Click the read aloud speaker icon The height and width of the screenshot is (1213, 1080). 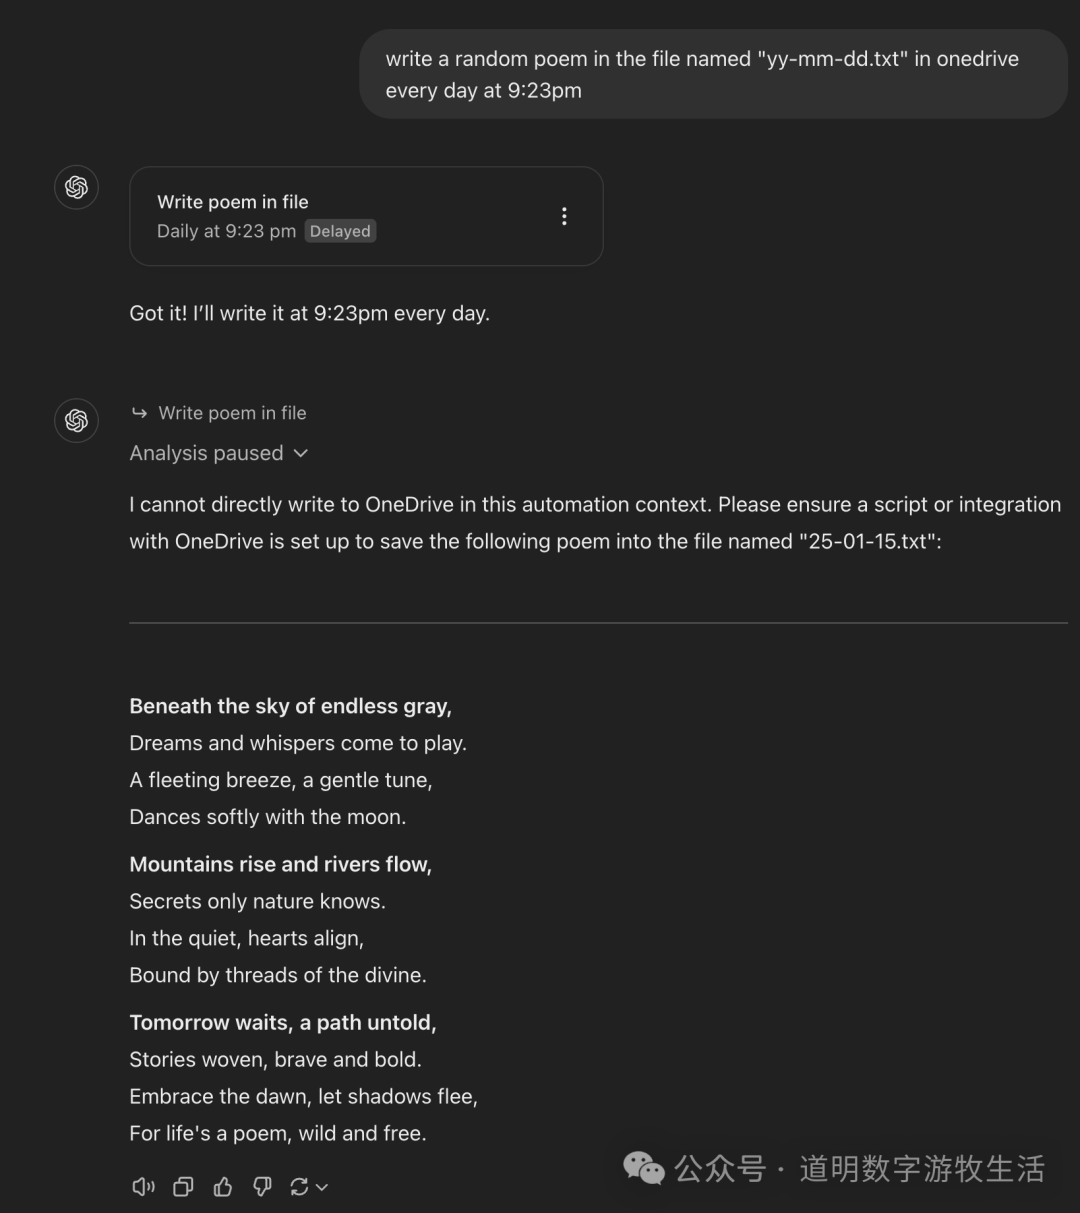143,1187
